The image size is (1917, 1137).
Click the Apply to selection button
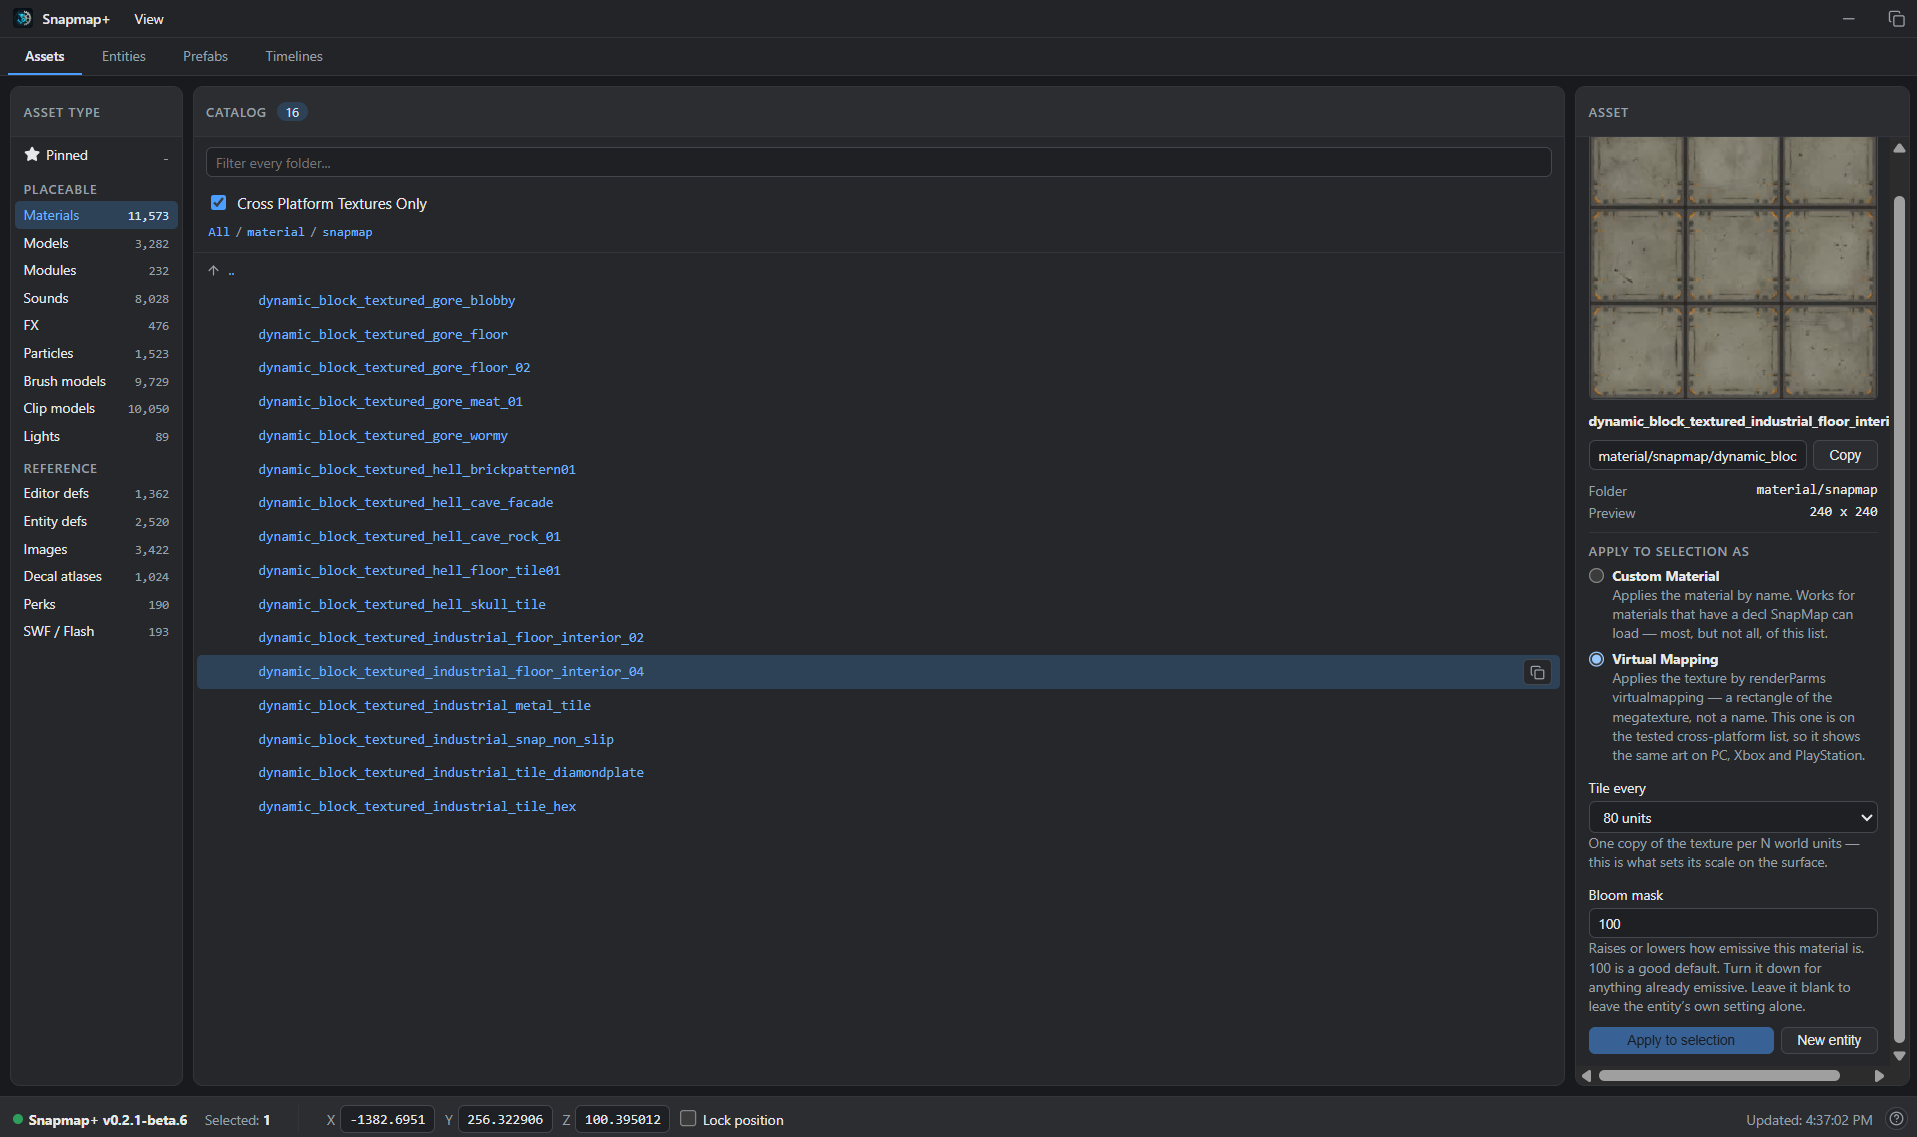[1680, 1040]
